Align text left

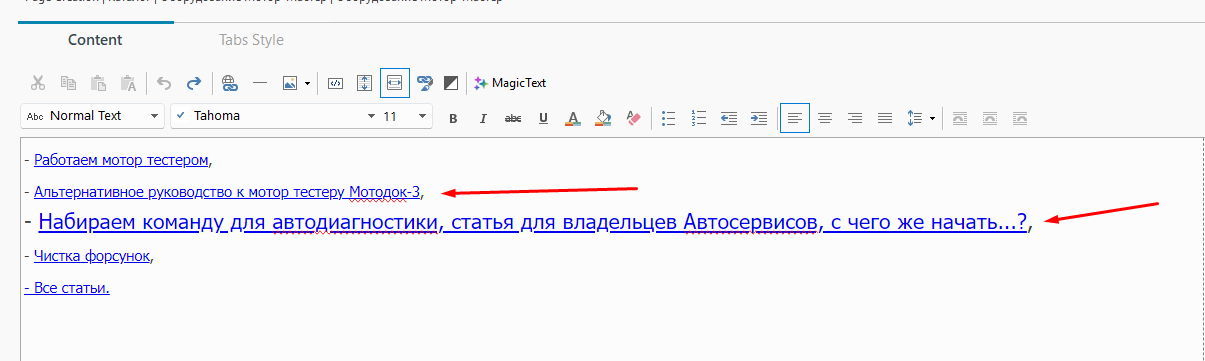(795, 118)
